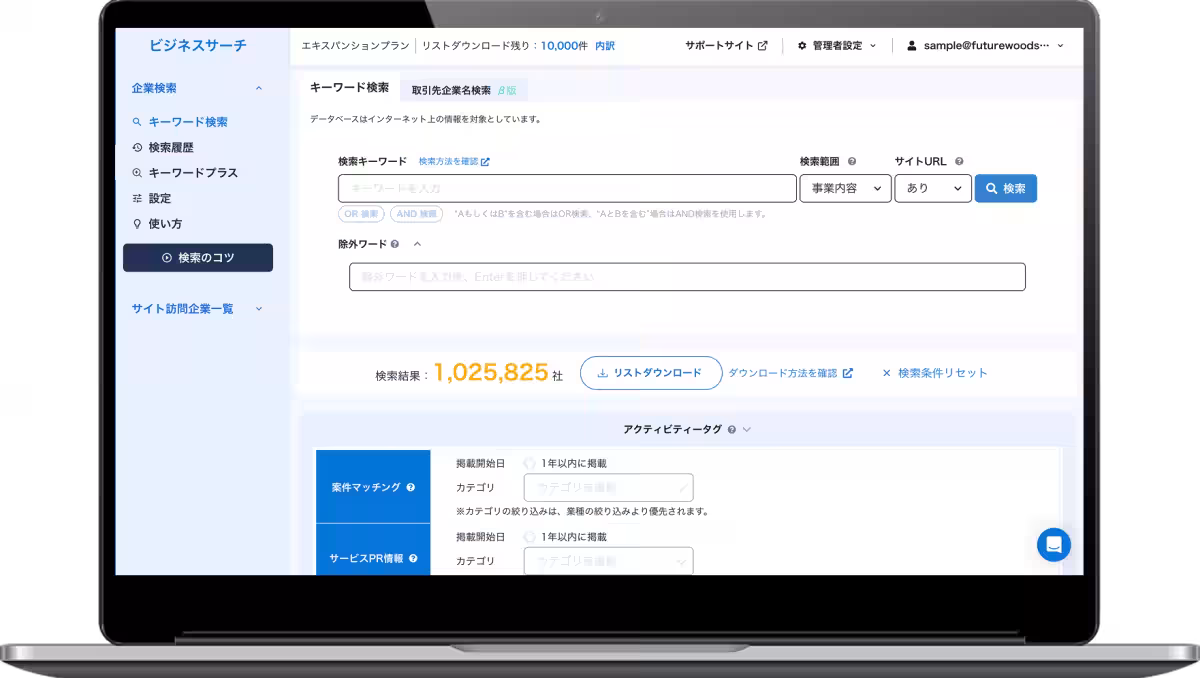Focus the 除外ワード input field

tap(687, 277)
